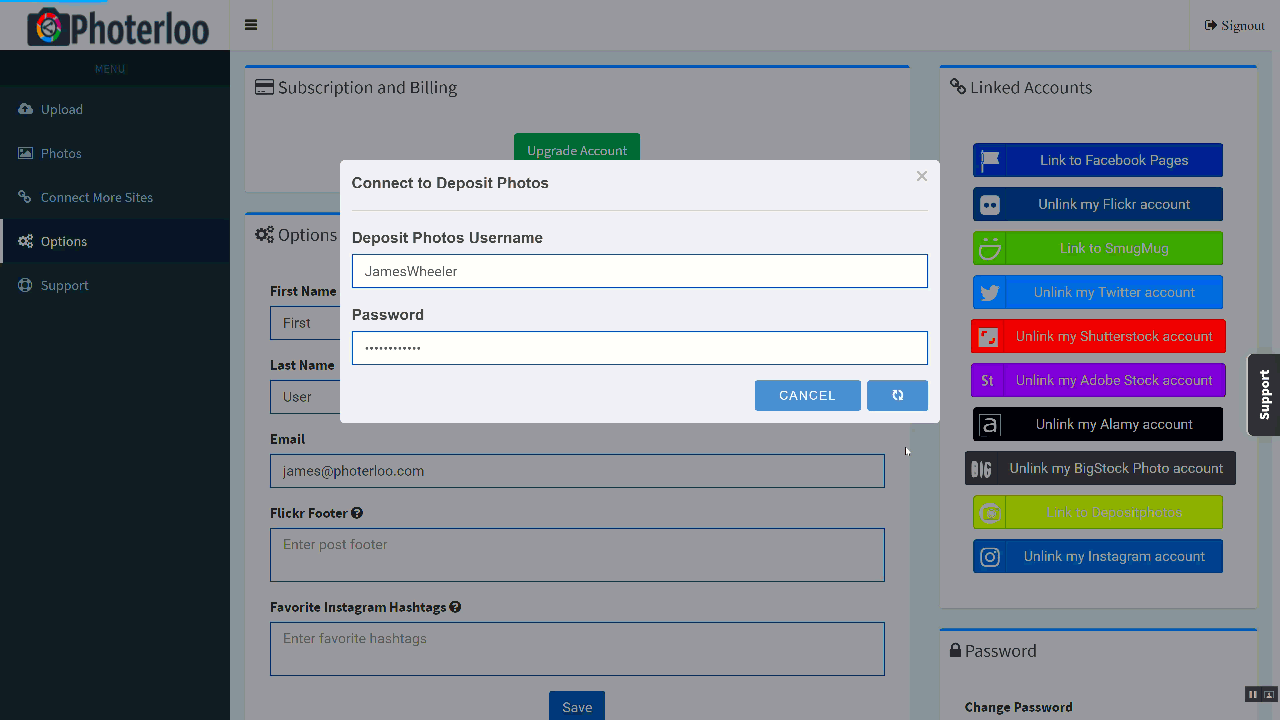1280x720 pixels.
Task: Click the refresh spinner submit button
Action: click(897, 395)
